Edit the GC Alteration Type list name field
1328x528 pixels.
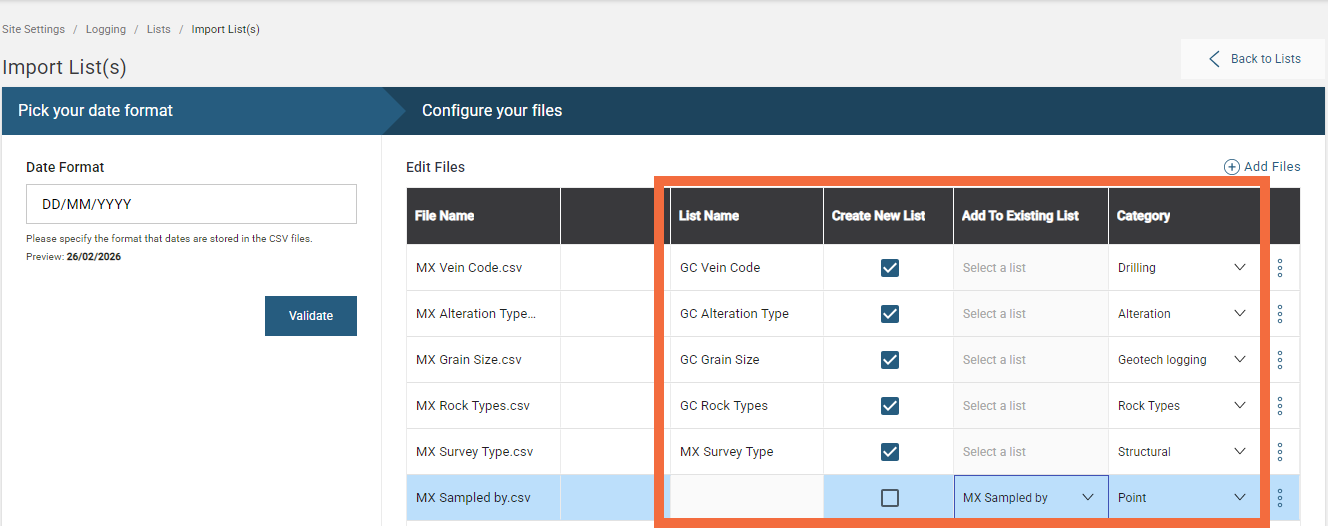745,314
